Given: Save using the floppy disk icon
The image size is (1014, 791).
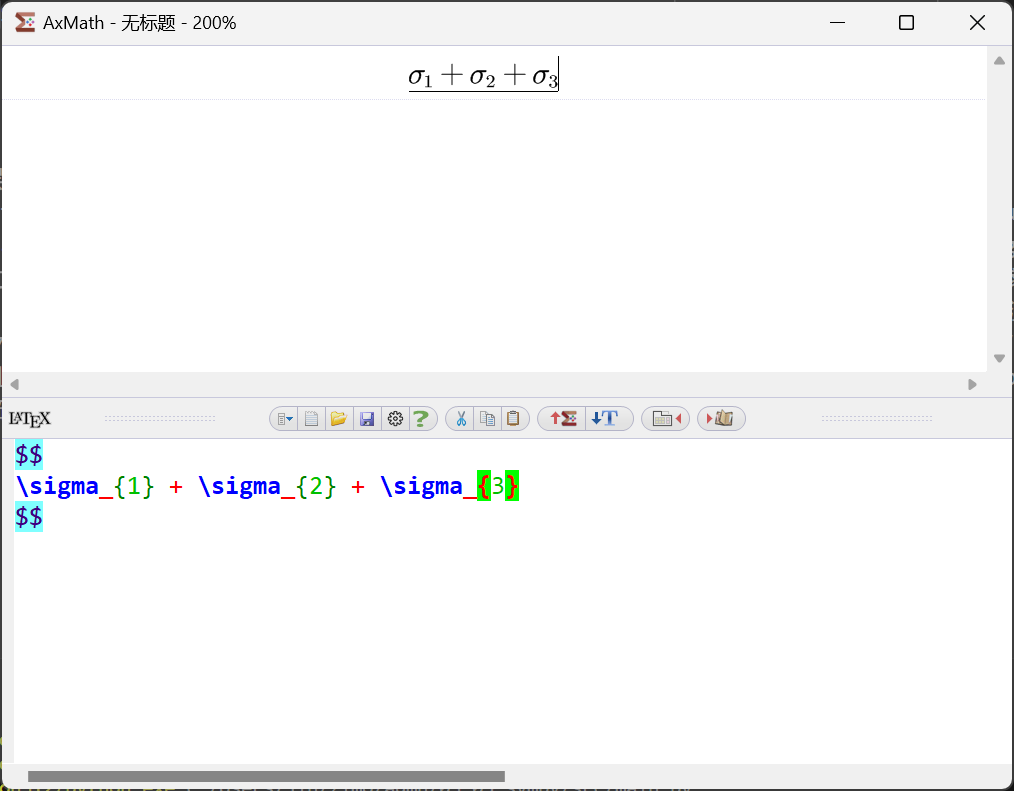Looking at the screenshot, I should coord(367,419).
